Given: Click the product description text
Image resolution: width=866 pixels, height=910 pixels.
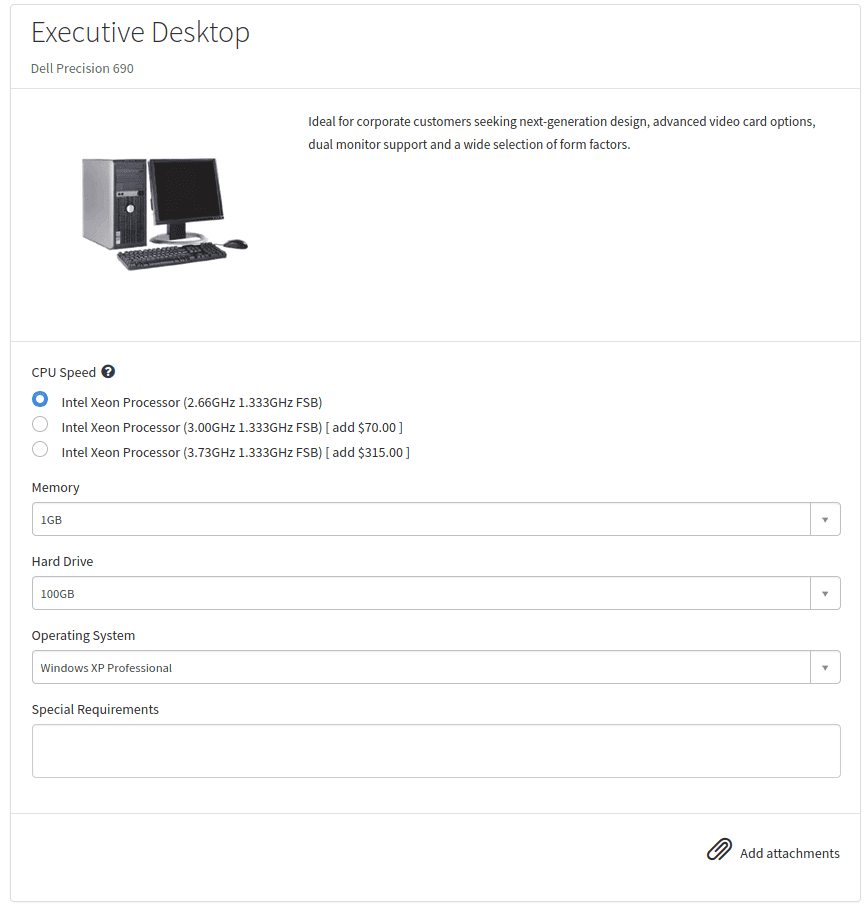Looking at the screenshot, I should tap(562, 132).
